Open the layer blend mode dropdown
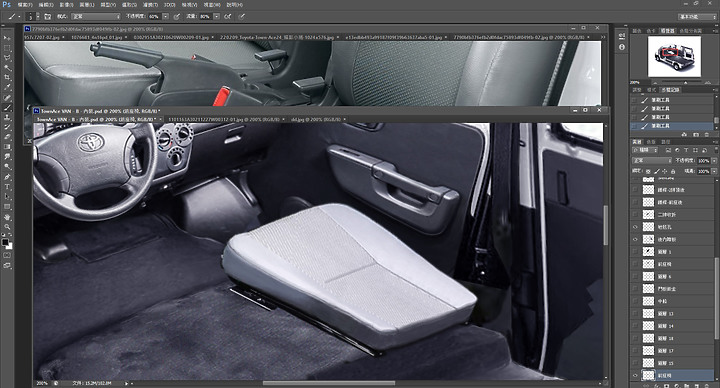720x388 pixels. (x=652, y=161)
